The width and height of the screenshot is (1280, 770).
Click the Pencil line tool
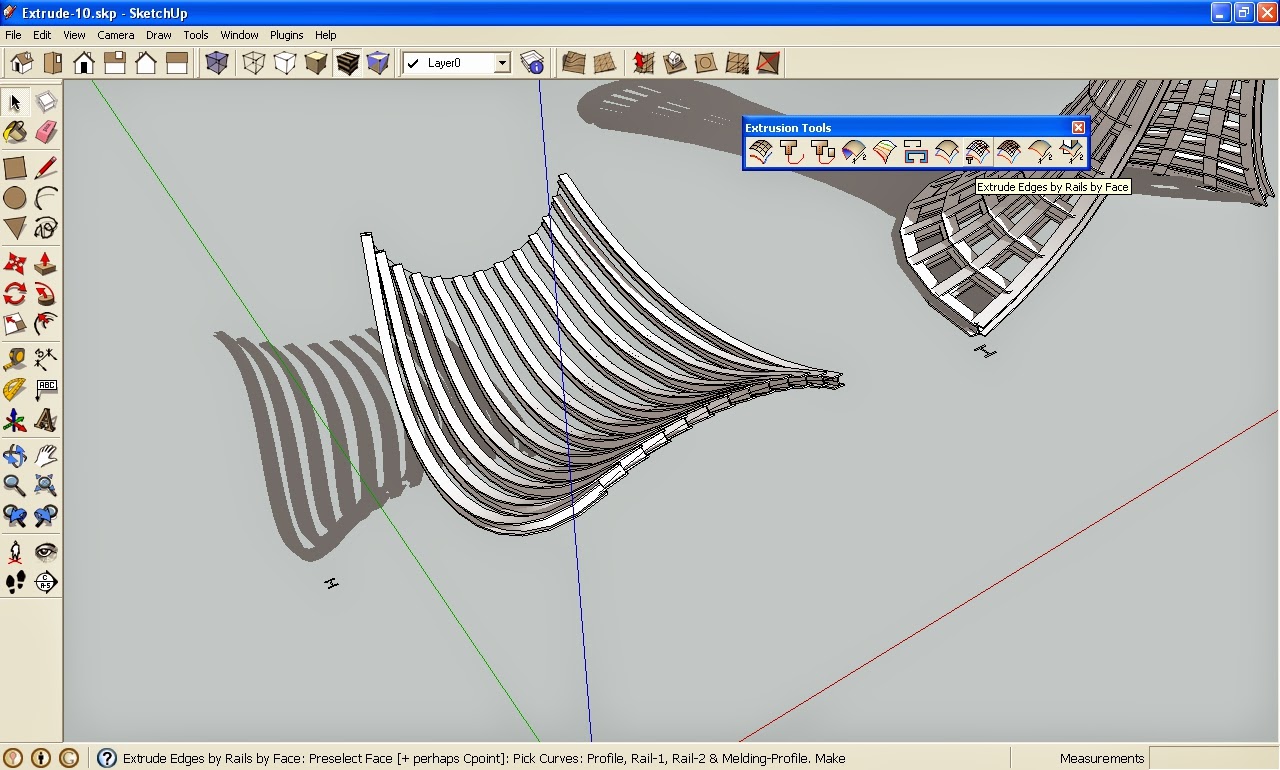[46, 168]
